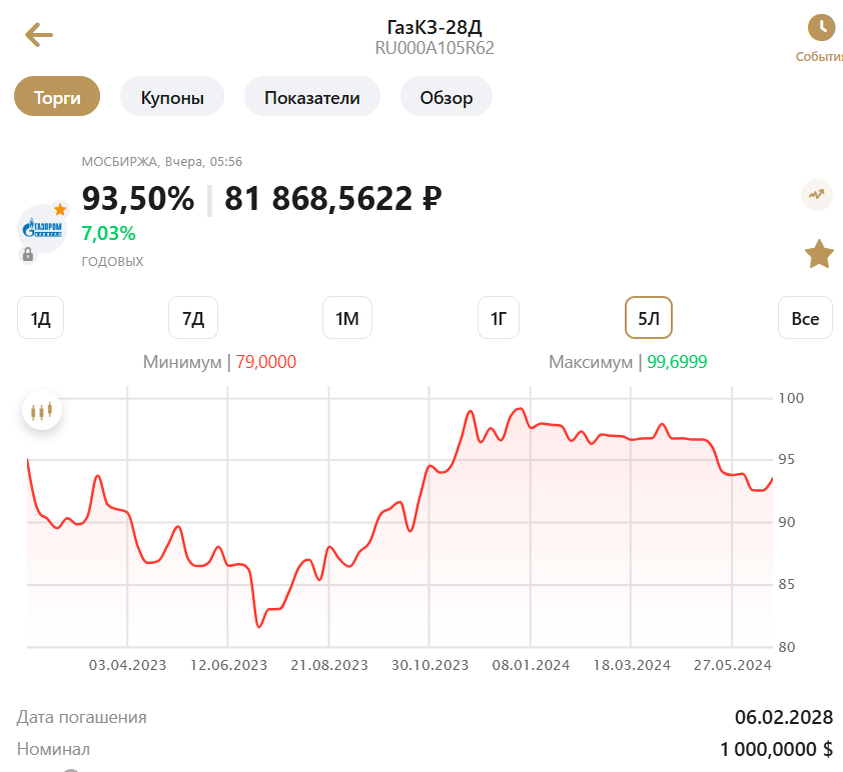
Task: Click the 7,03% yield value
Action: click(109, 233)
